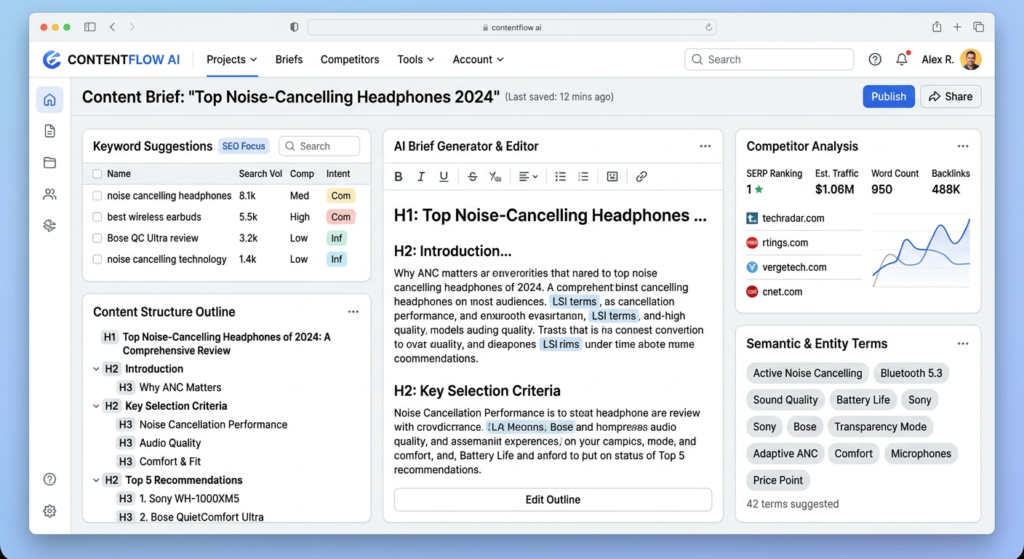The image size is (1024, 559).
Task: Go to the Briefs menu
Action: 289,59
